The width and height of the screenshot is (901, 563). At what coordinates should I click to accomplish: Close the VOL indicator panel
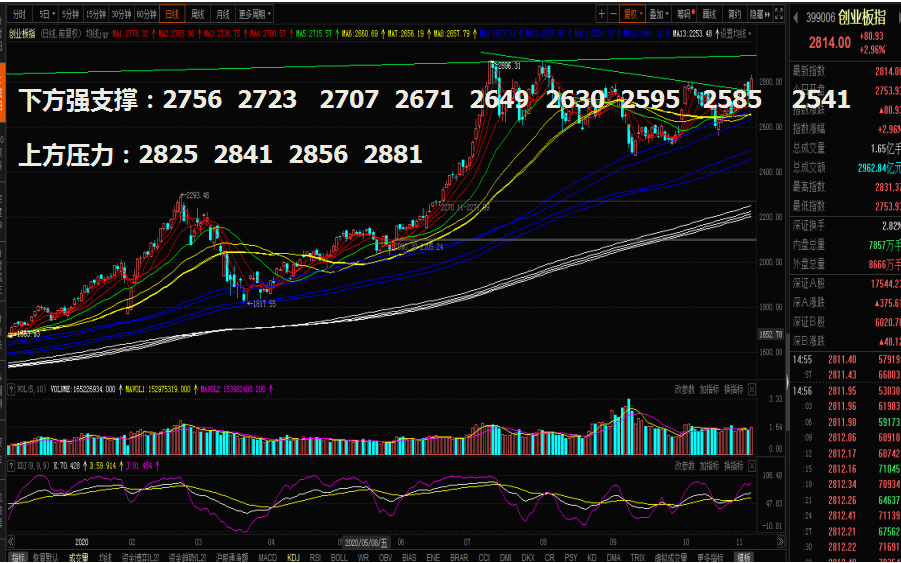click(752, 390)
